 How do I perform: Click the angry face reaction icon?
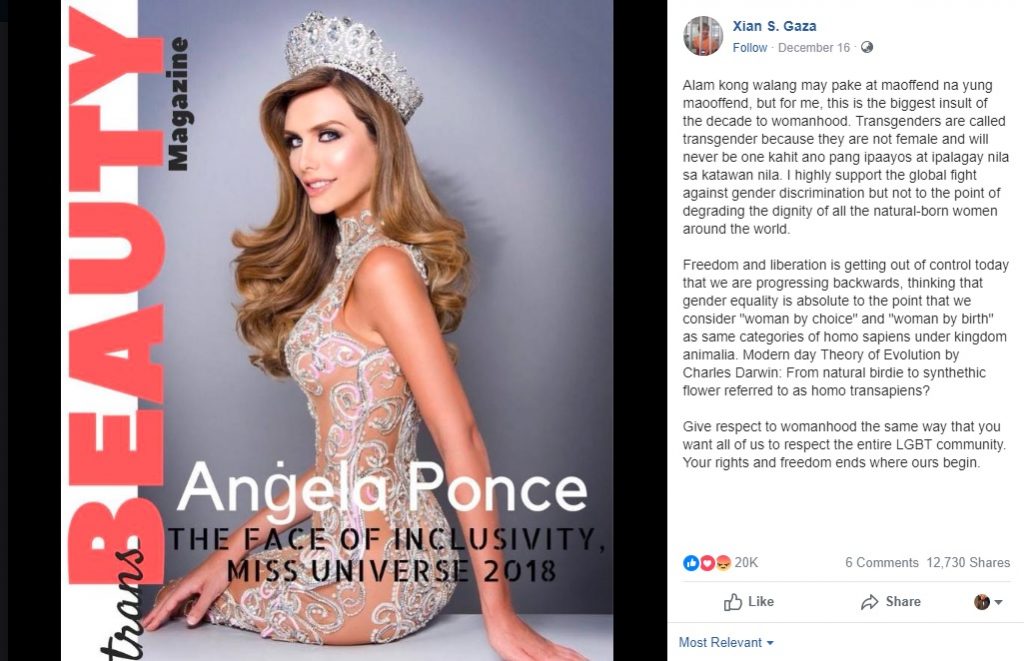pos(723,562)
